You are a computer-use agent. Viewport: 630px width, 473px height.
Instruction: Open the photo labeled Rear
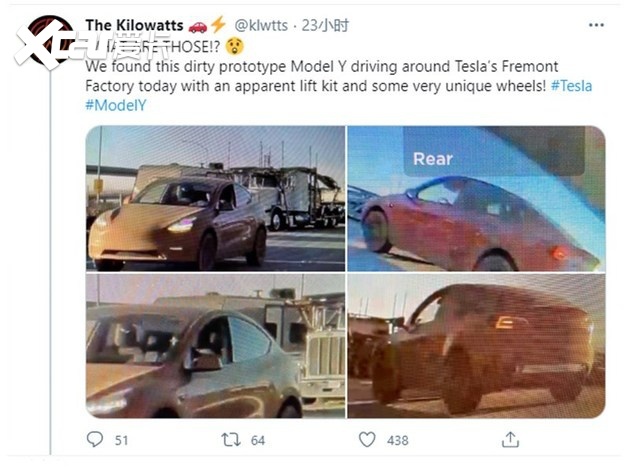(x=476, y=197)
